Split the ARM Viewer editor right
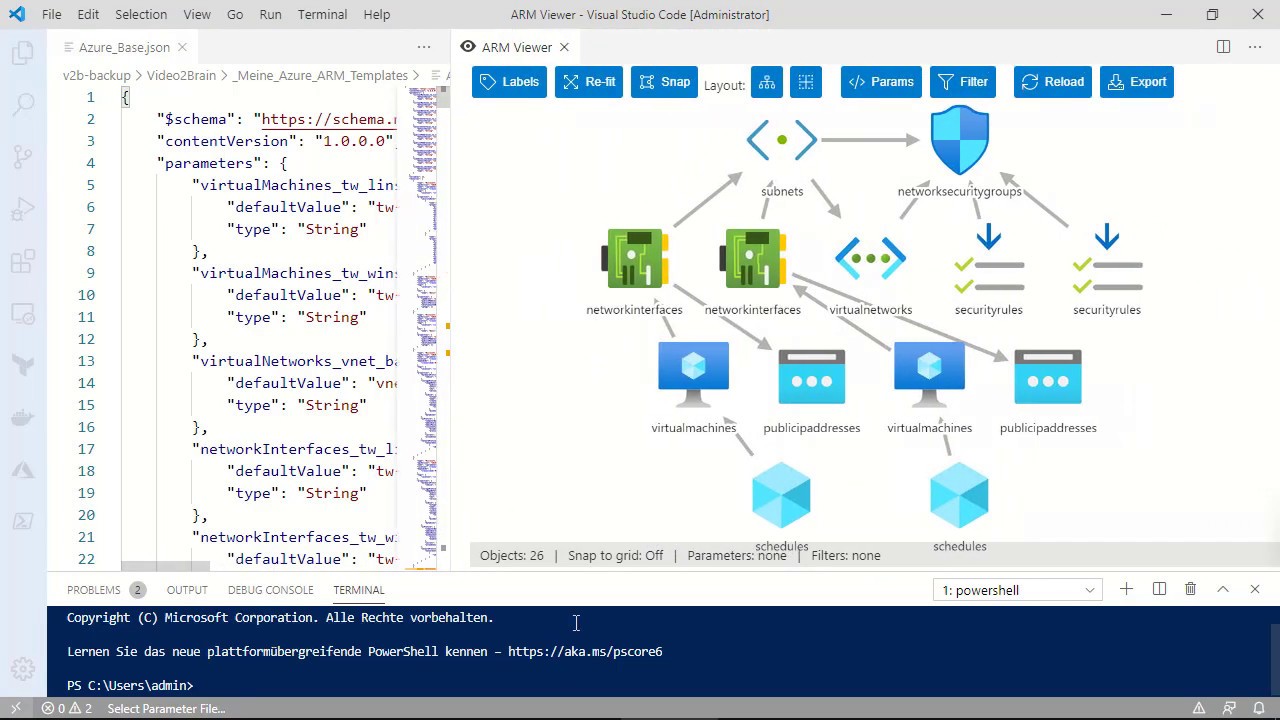Screen dimensions: 1280x720 [1223, 47]
